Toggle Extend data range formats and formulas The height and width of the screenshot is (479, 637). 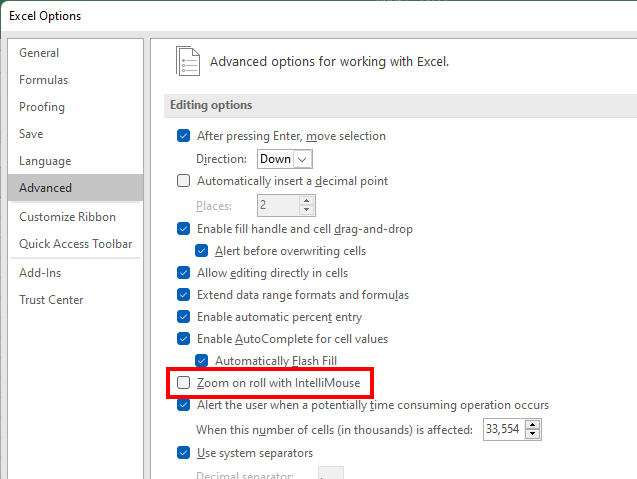[x=184, y=295]
